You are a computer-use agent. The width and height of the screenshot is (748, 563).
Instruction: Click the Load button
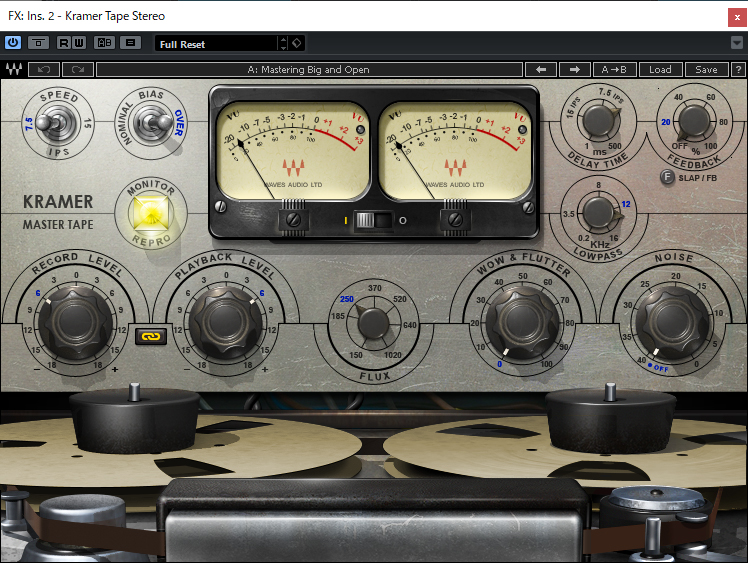[x=660, y=70]
